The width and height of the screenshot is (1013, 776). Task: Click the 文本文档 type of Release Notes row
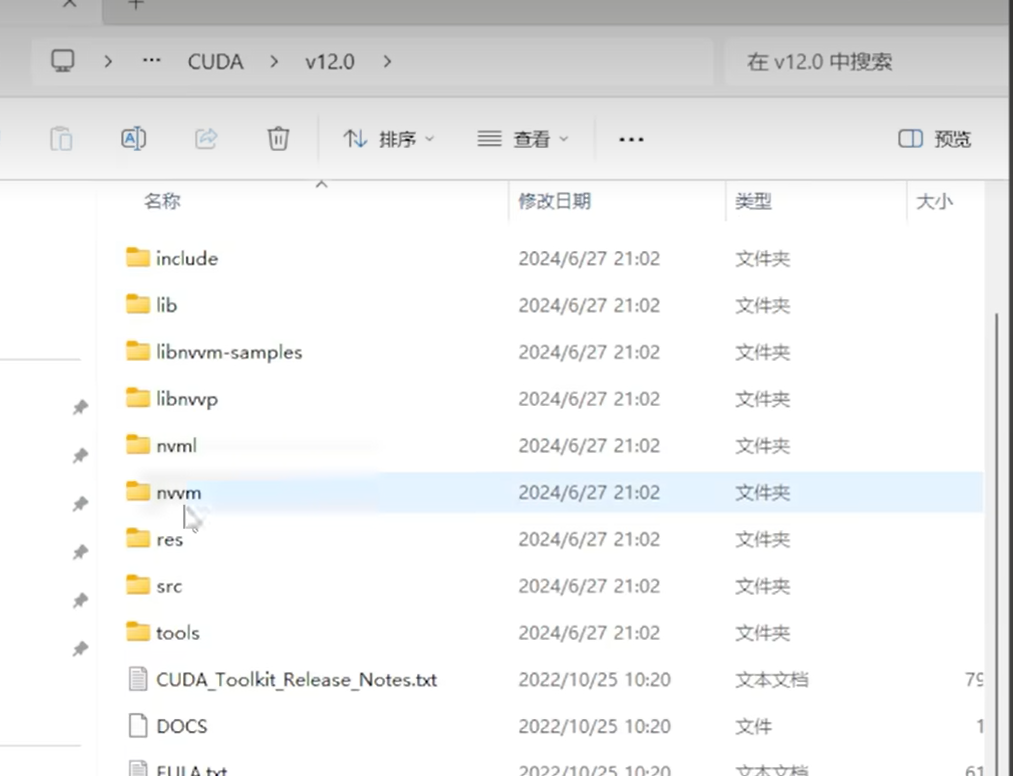tap(771, 680)
